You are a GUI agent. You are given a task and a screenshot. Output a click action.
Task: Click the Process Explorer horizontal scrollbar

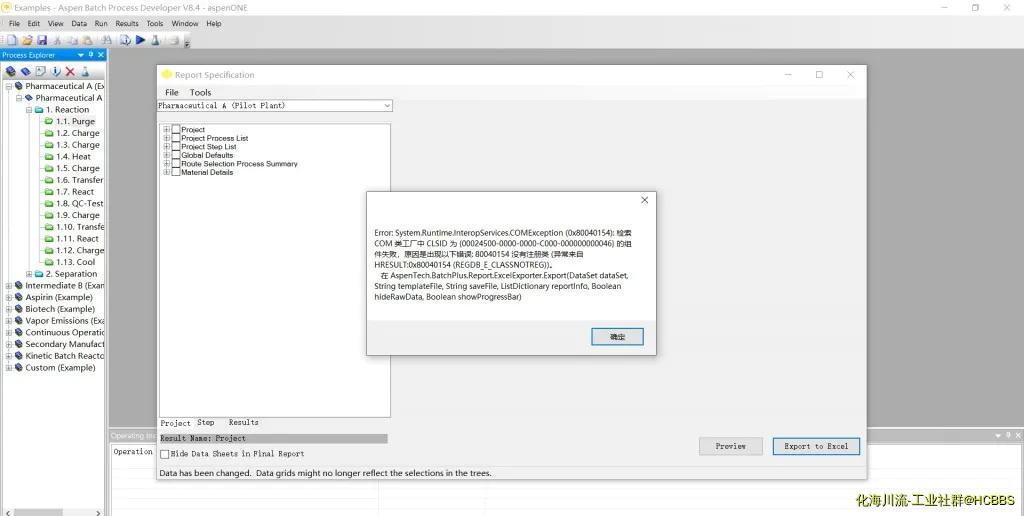(x=53, y=513)
